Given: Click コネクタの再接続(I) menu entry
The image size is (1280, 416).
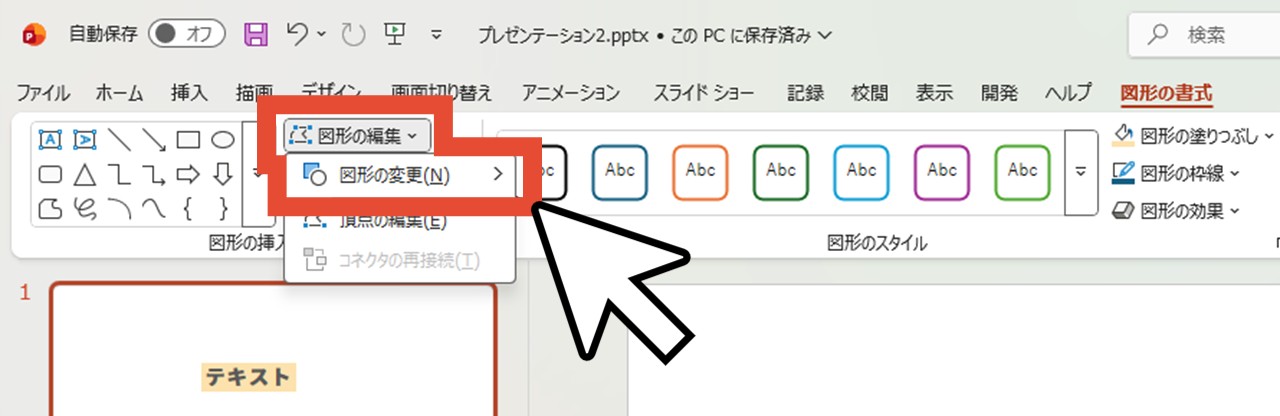Looking at the screenshot, I should pos(400,260).
